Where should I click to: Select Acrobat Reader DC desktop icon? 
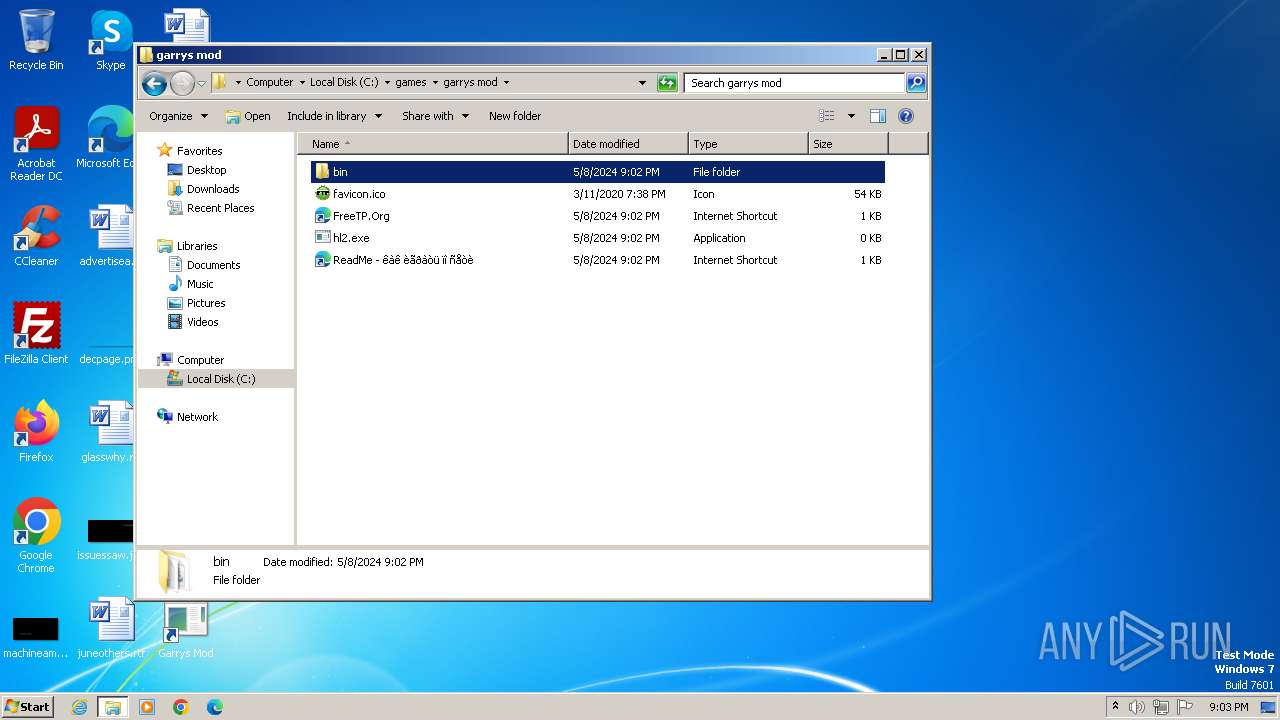click(x=36, y=144)
